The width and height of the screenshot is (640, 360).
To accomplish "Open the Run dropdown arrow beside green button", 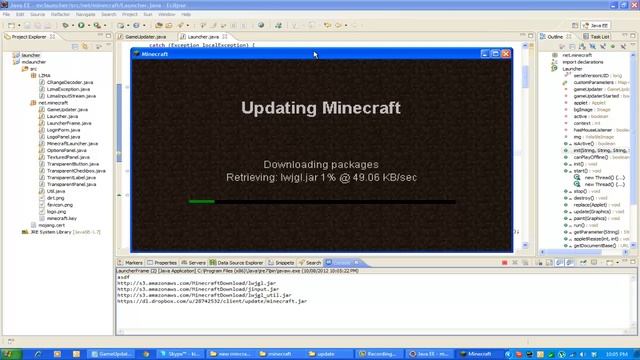I will pos(89,26).
